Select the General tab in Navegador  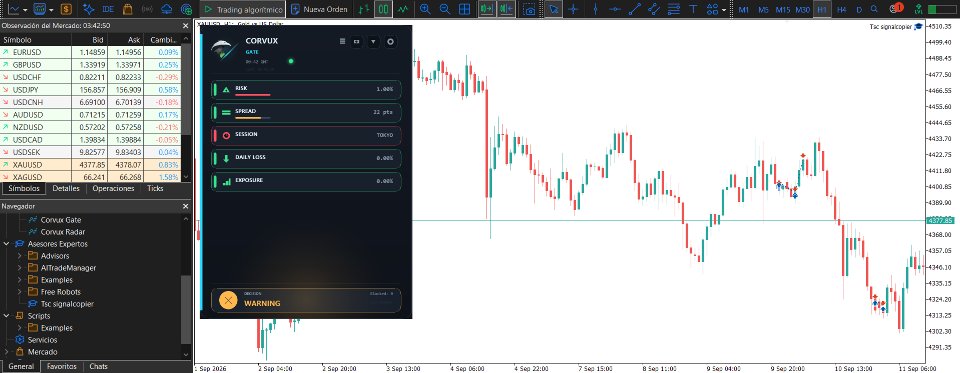pos(21,367)
